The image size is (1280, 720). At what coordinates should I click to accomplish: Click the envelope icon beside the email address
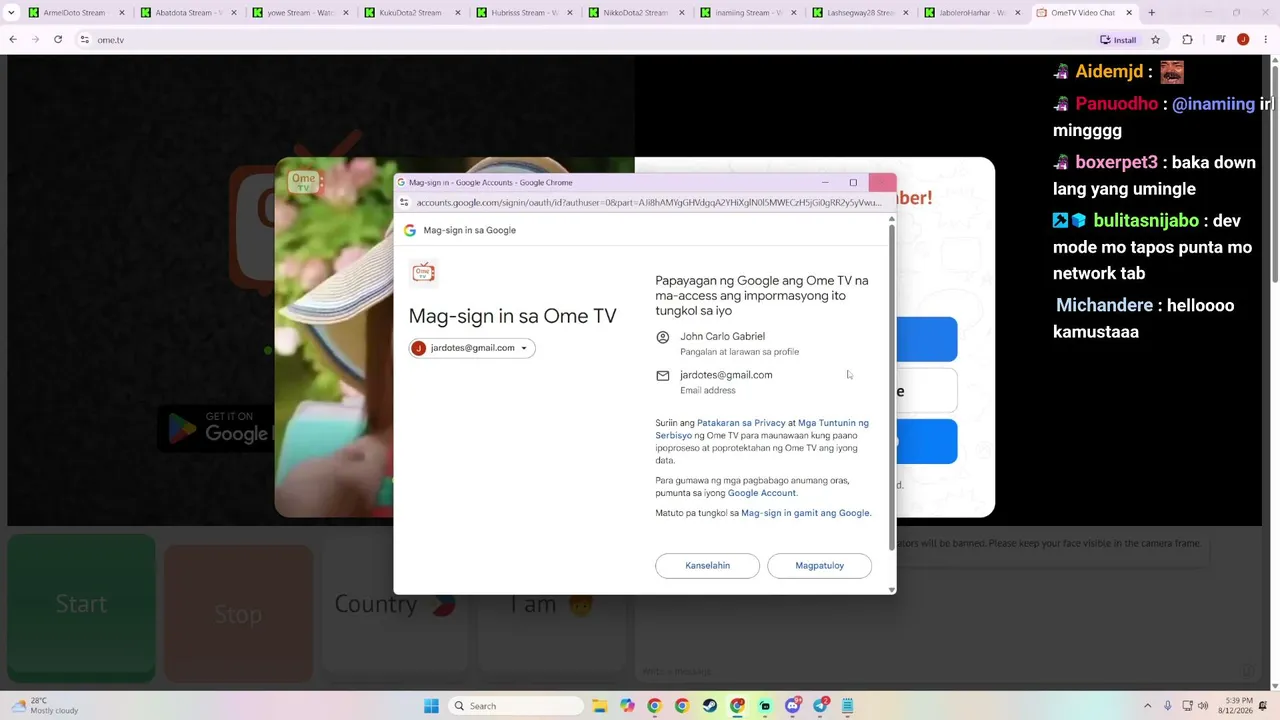pyautogui.click(x=662, y=376)
